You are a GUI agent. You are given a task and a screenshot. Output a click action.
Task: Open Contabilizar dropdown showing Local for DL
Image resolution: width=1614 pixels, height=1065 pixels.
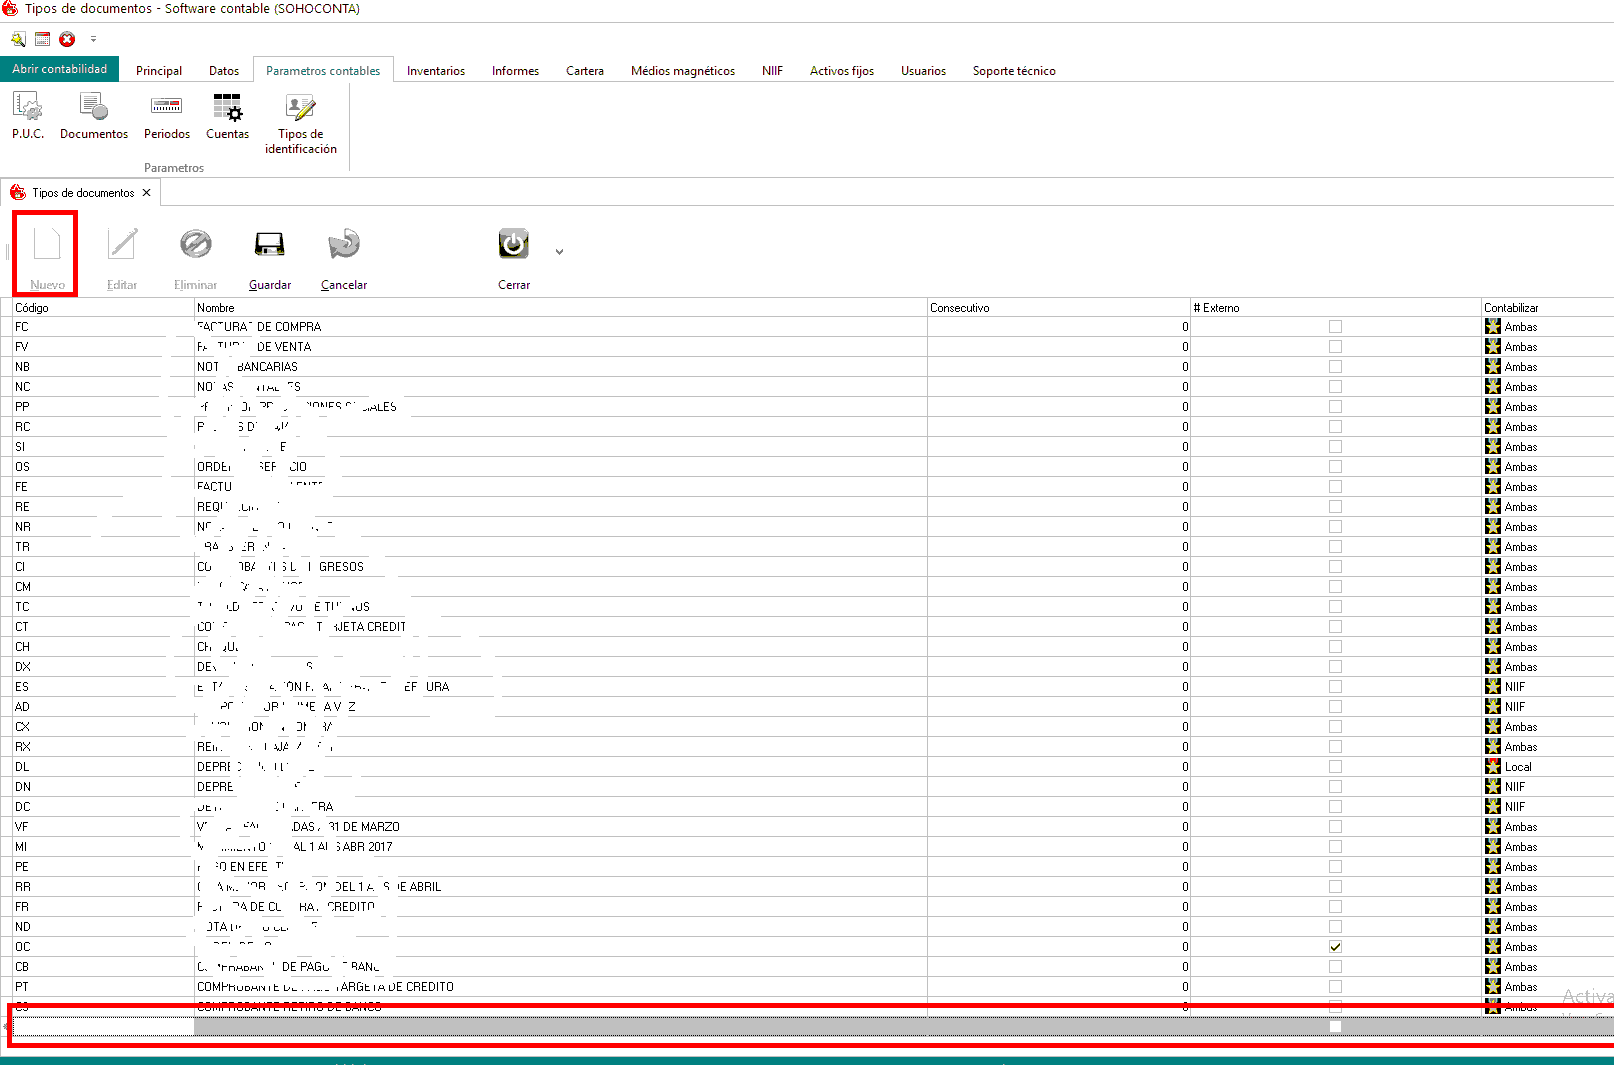(1545, 767)
